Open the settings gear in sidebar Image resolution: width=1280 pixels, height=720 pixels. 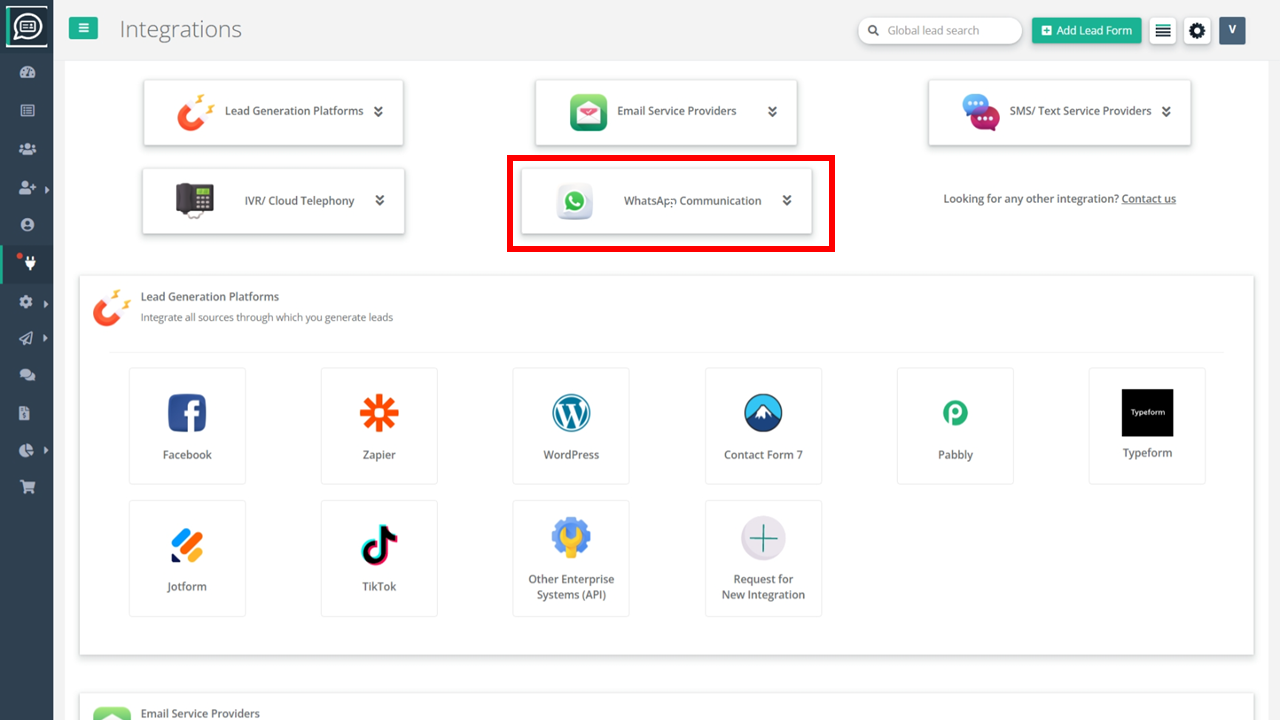pos(27,302)
